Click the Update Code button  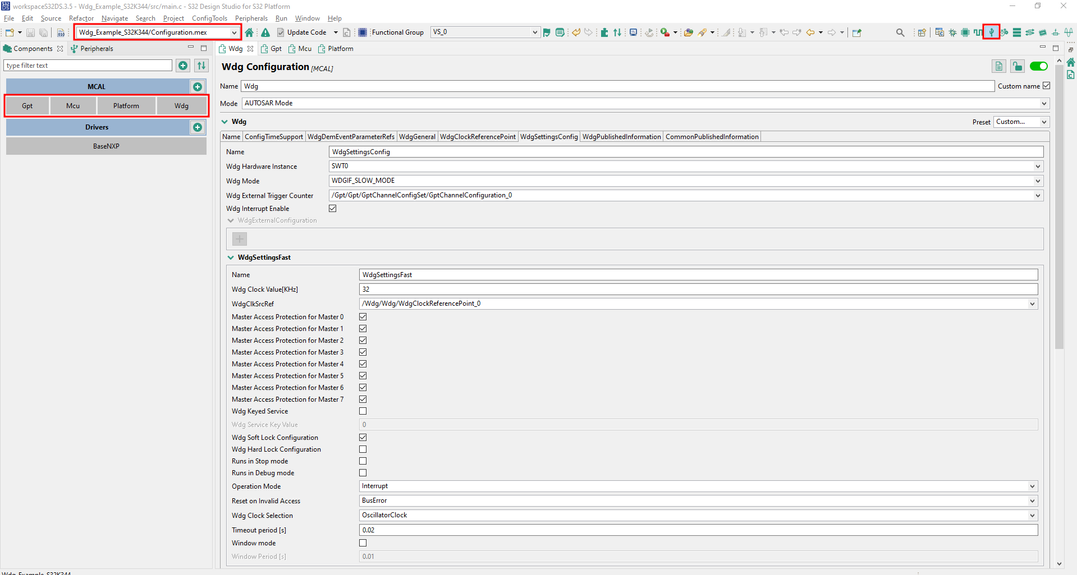302,32
